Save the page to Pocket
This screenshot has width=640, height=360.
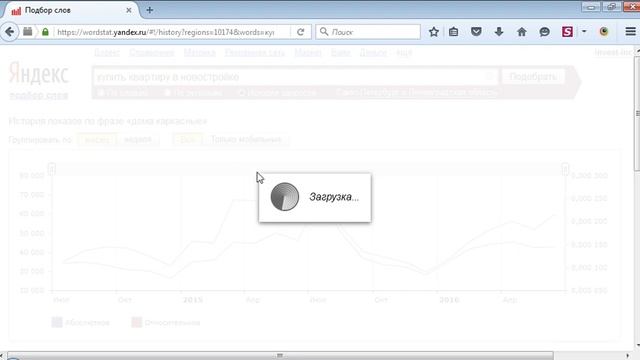point(476,32)
